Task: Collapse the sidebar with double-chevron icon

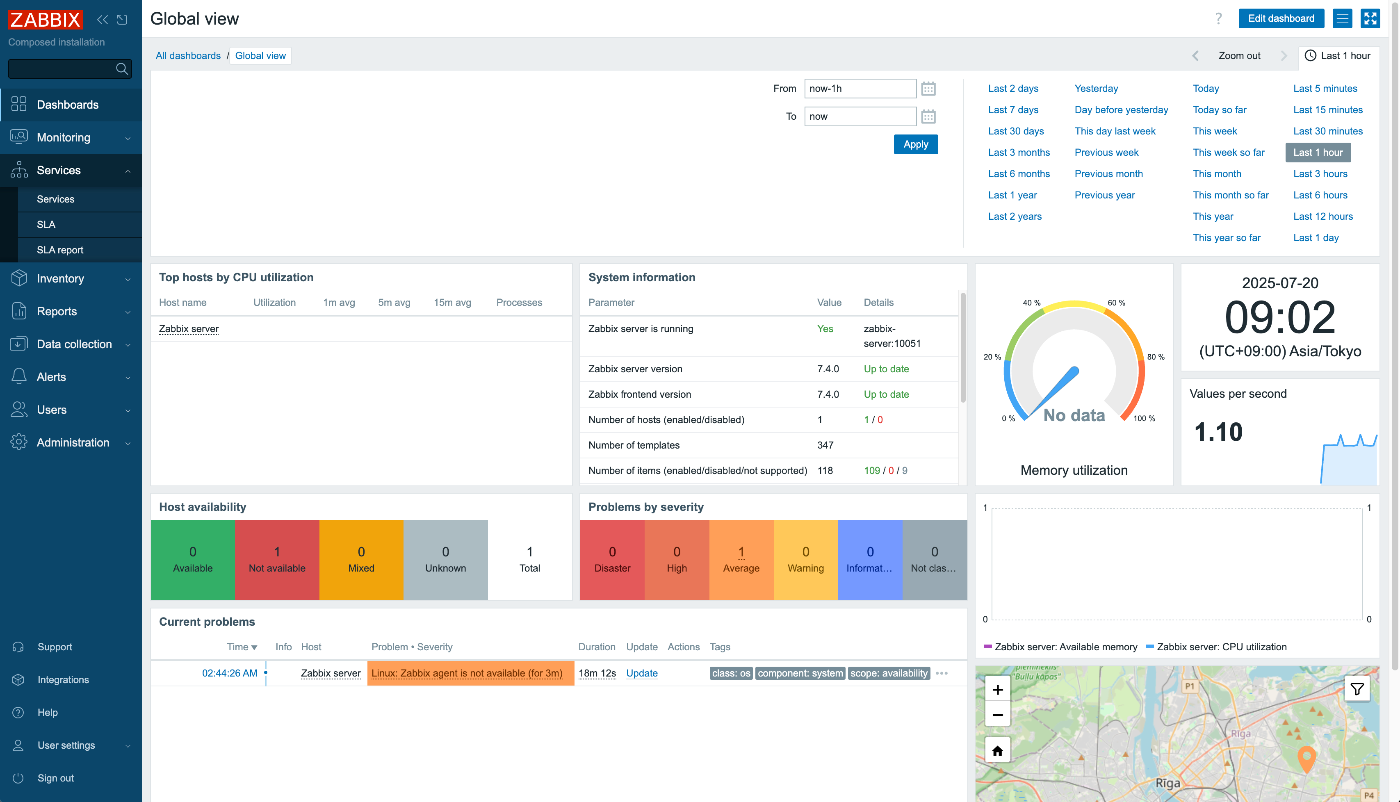Action: coord(103,20)
